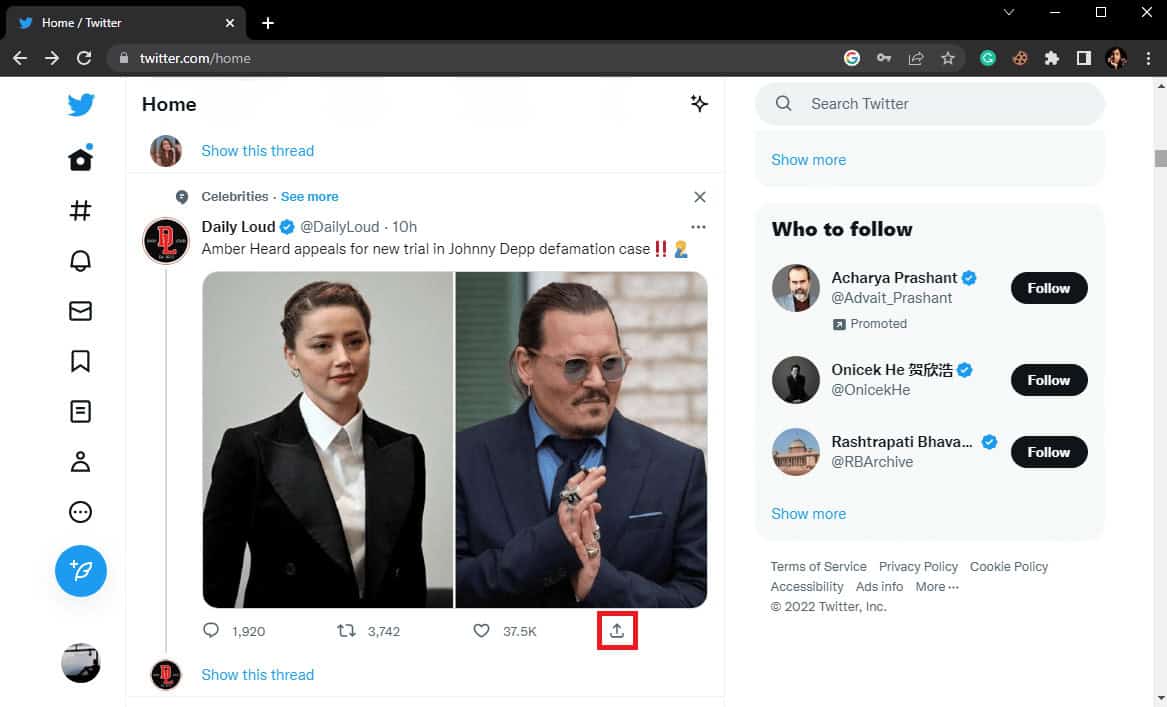Screen dimensions: 1167x707
Task: Open Notifications bell icon
Action: 80,260
